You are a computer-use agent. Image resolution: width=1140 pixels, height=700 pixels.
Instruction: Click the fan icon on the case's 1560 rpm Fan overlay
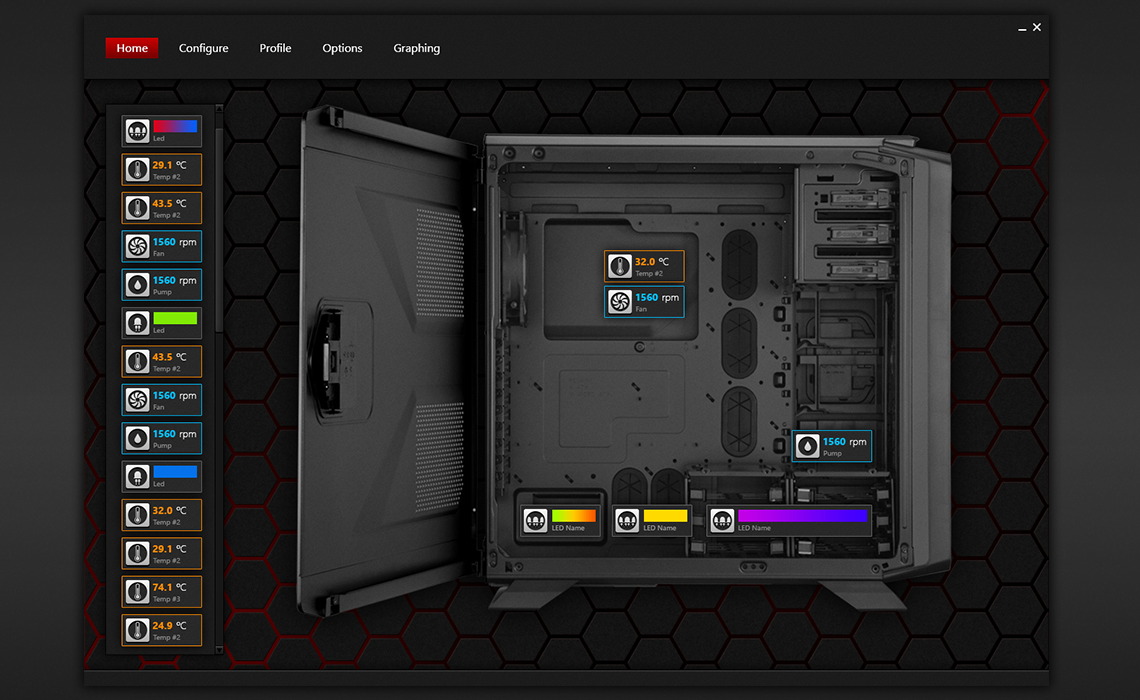(621, 300)
